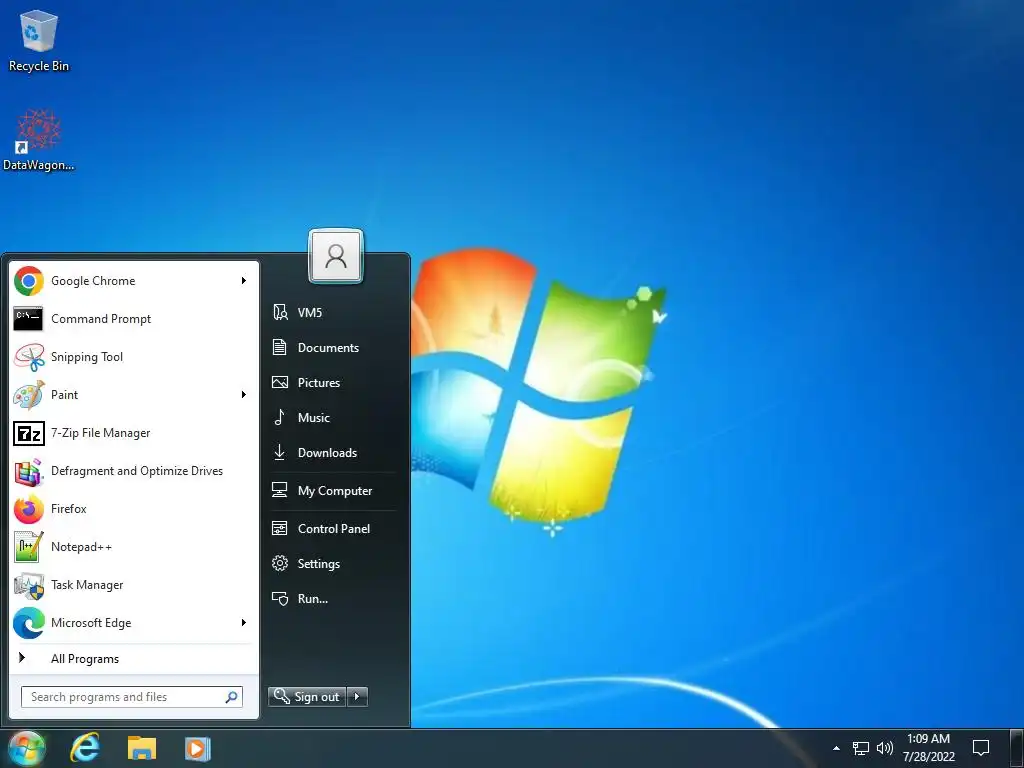Show All Programs list
The image size is (1024, 768).
(x=134, y=658)
